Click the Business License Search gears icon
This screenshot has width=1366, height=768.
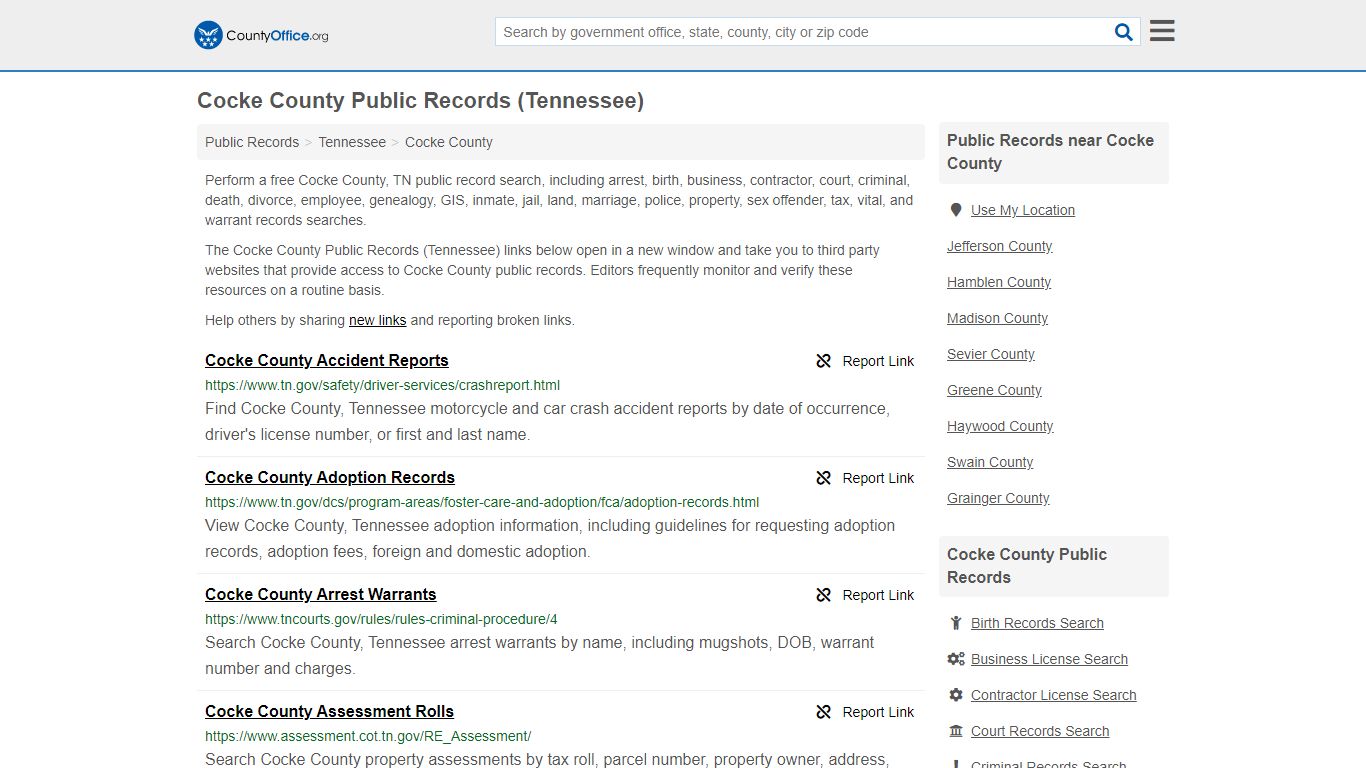956,659
